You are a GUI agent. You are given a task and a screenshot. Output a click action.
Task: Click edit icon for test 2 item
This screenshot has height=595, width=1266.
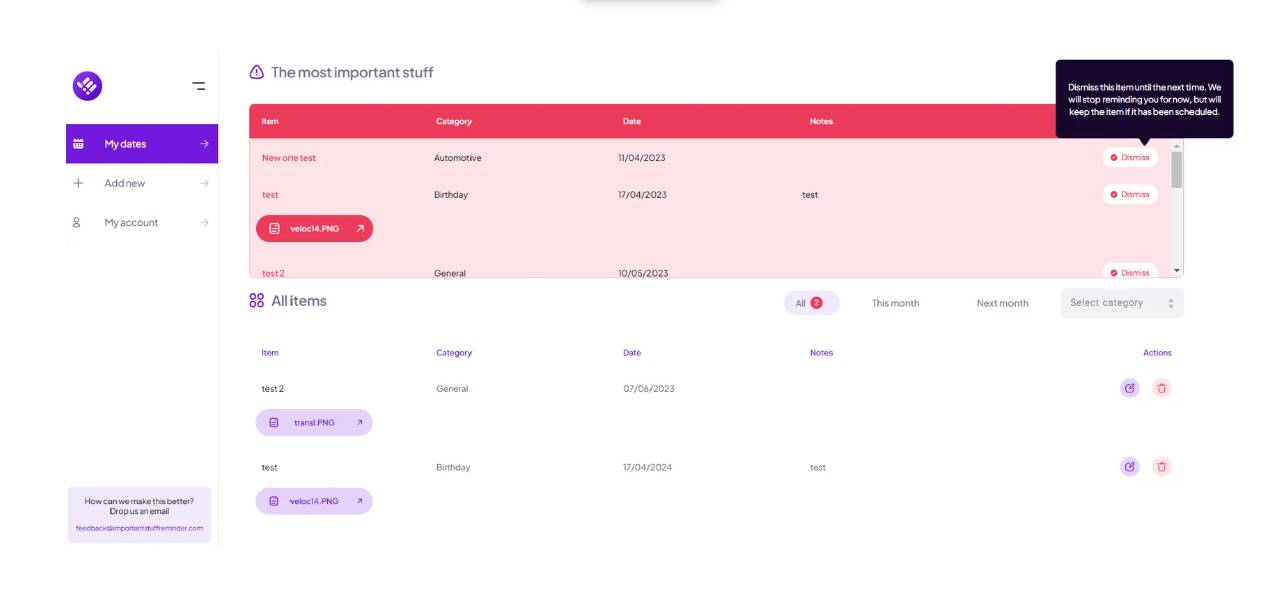point(1129,388)
